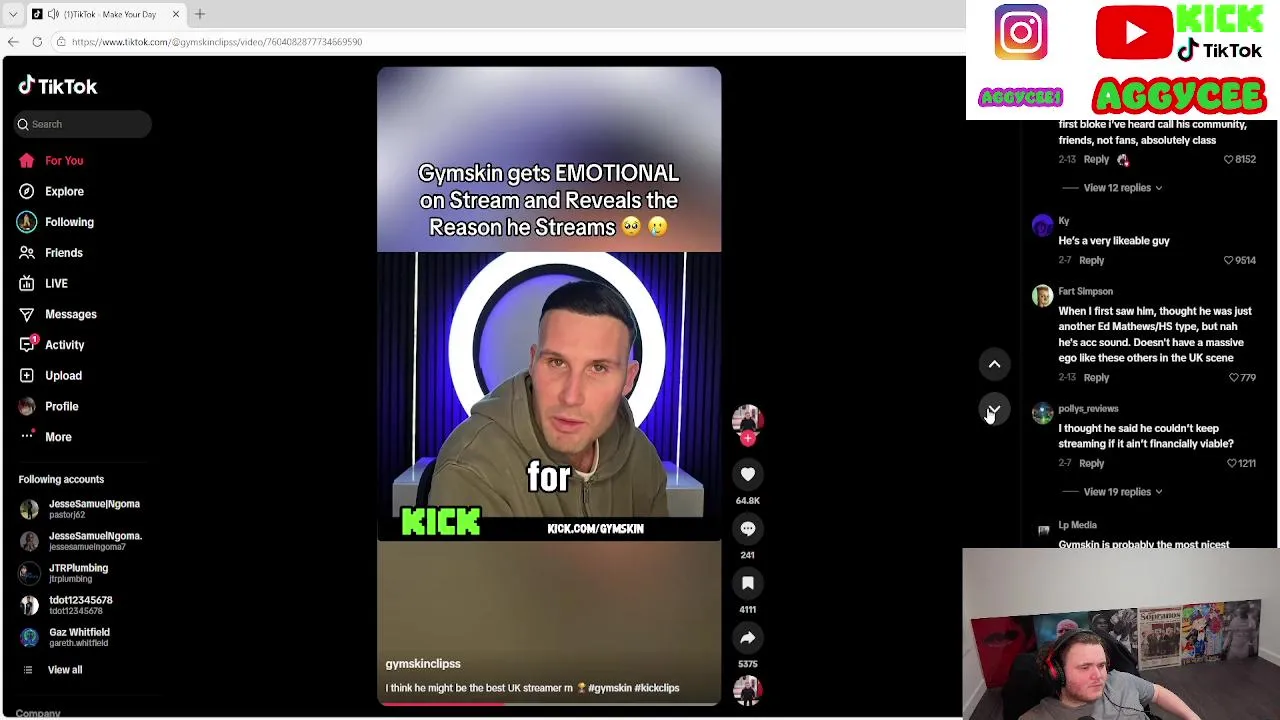Click the TikTok search field
The width and height of the screenshot is (1280, 720).
(84, 124)
